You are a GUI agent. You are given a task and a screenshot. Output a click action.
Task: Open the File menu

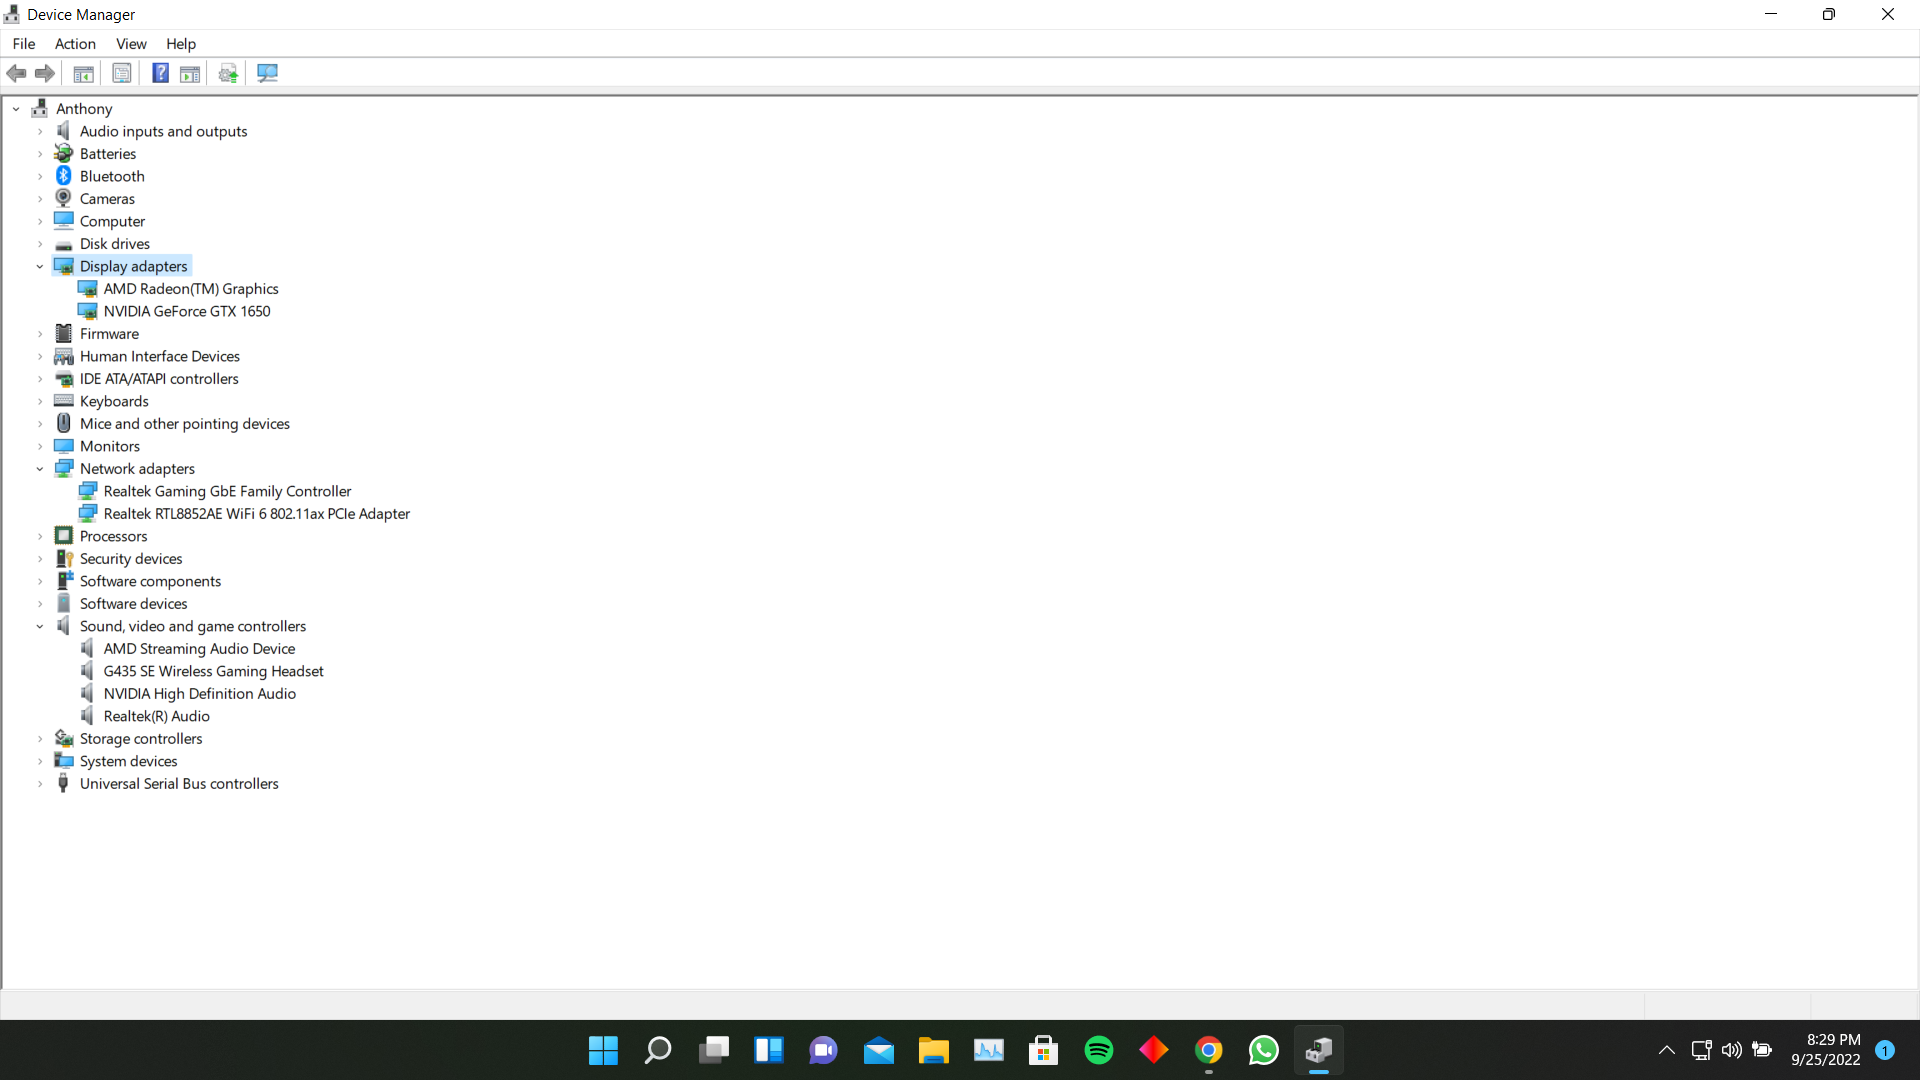pos(23,44)
